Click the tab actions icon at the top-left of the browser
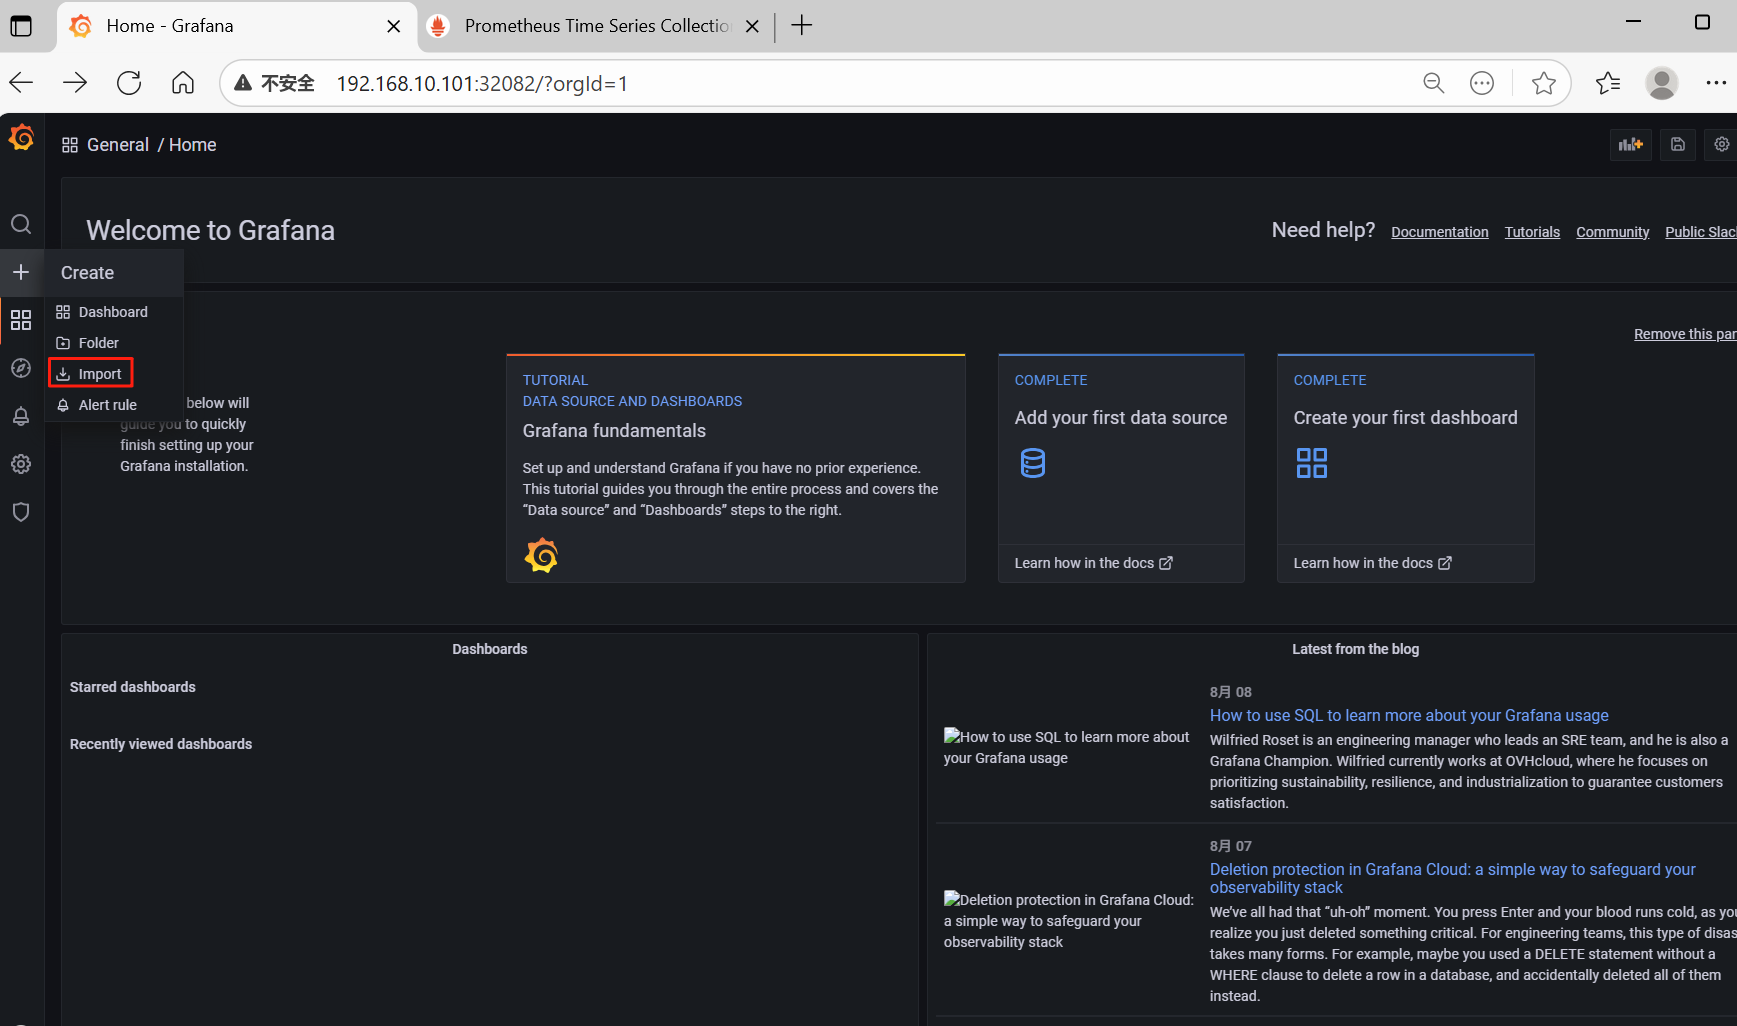Screen dimensions: 1737x1026 click(x=21, y=26)
